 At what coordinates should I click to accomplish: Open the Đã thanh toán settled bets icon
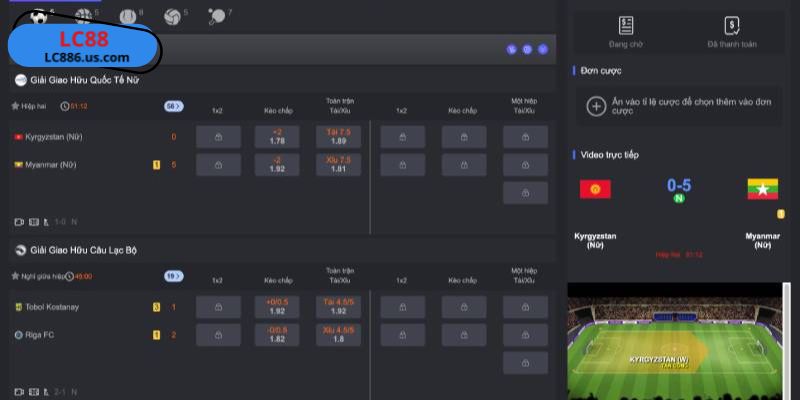732,26
